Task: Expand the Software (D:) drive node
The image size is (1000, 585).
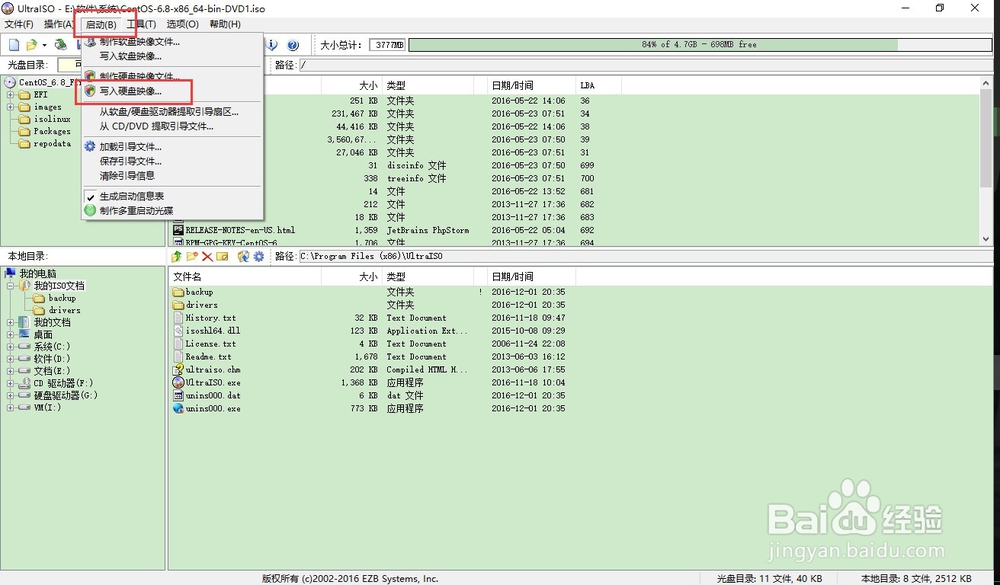Action: [10, 359]
